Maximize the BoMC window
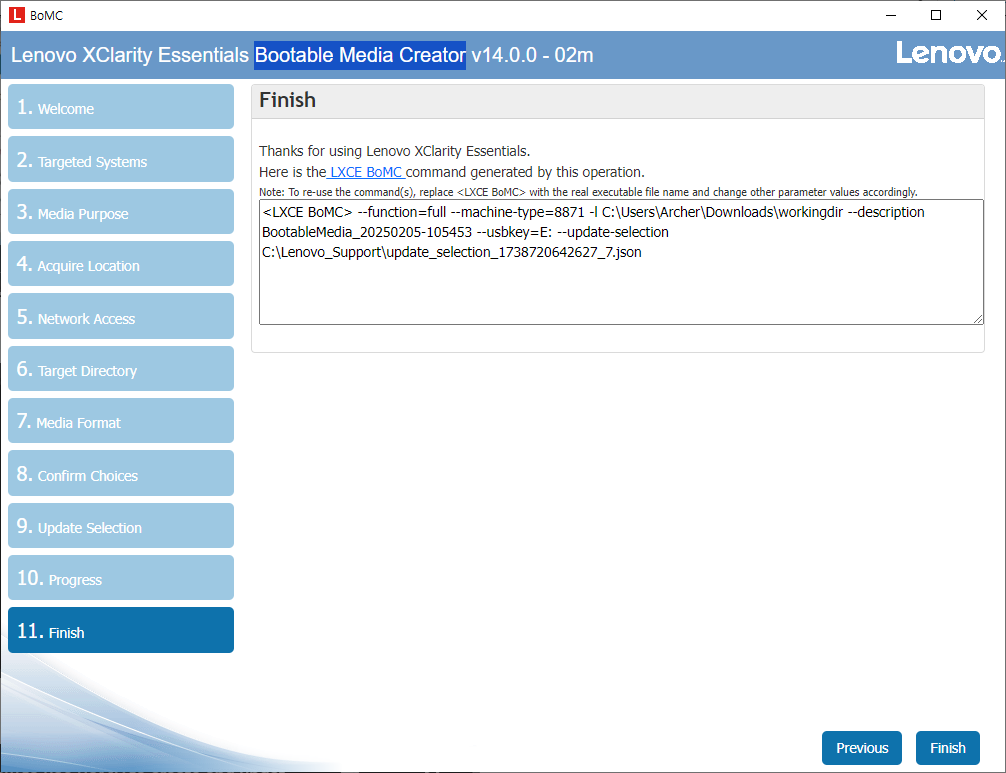1006x773 pixels. tap(936, 15)
